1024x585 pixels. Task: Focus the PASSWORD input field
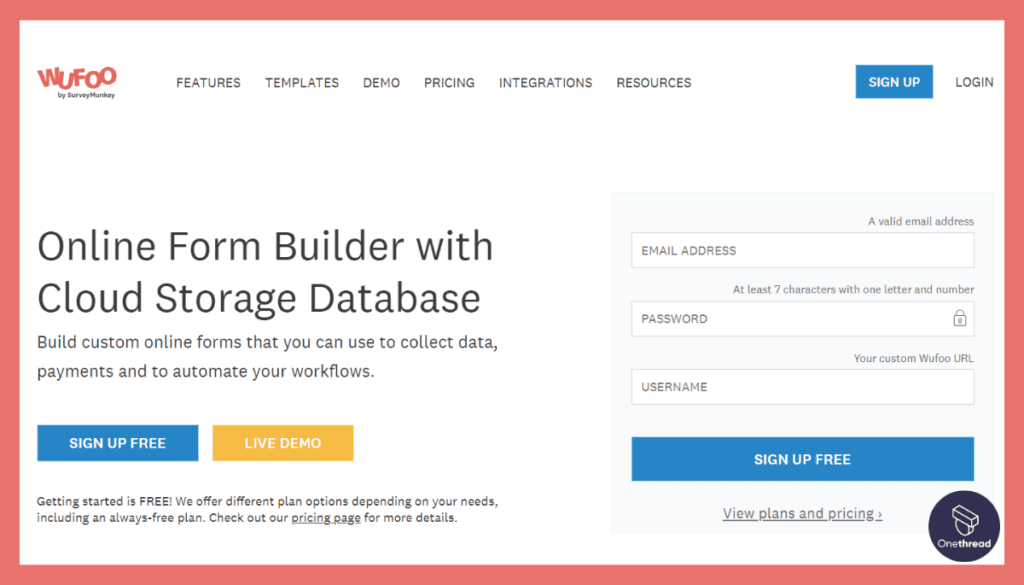click(x=803, y=319)
